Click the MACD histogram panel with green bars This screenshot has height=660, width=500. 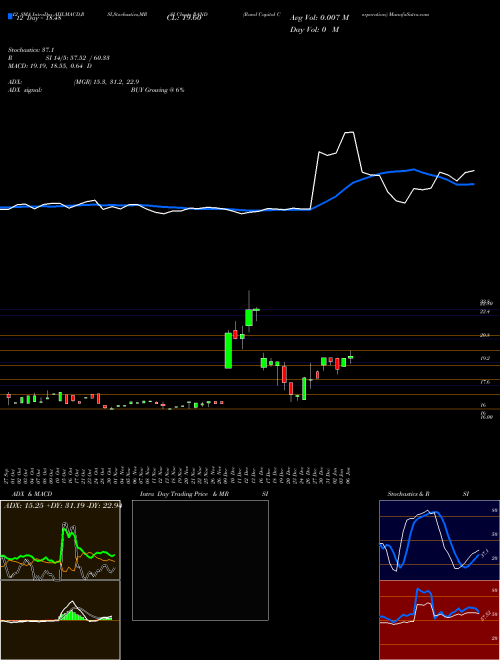[x=60, y=620]
